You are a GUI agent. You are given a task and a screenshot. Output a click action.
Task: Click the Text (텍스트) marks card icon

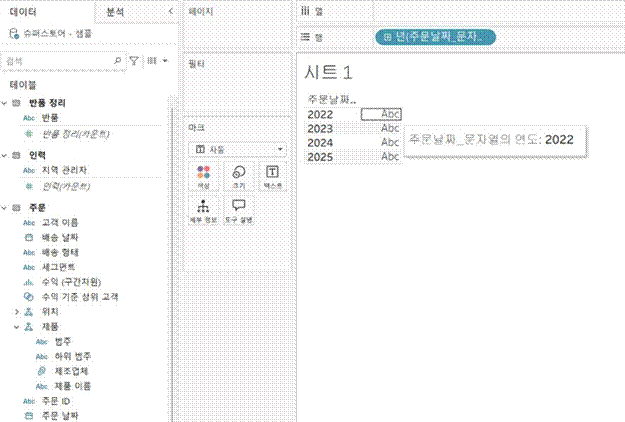(x=273, y=175)
